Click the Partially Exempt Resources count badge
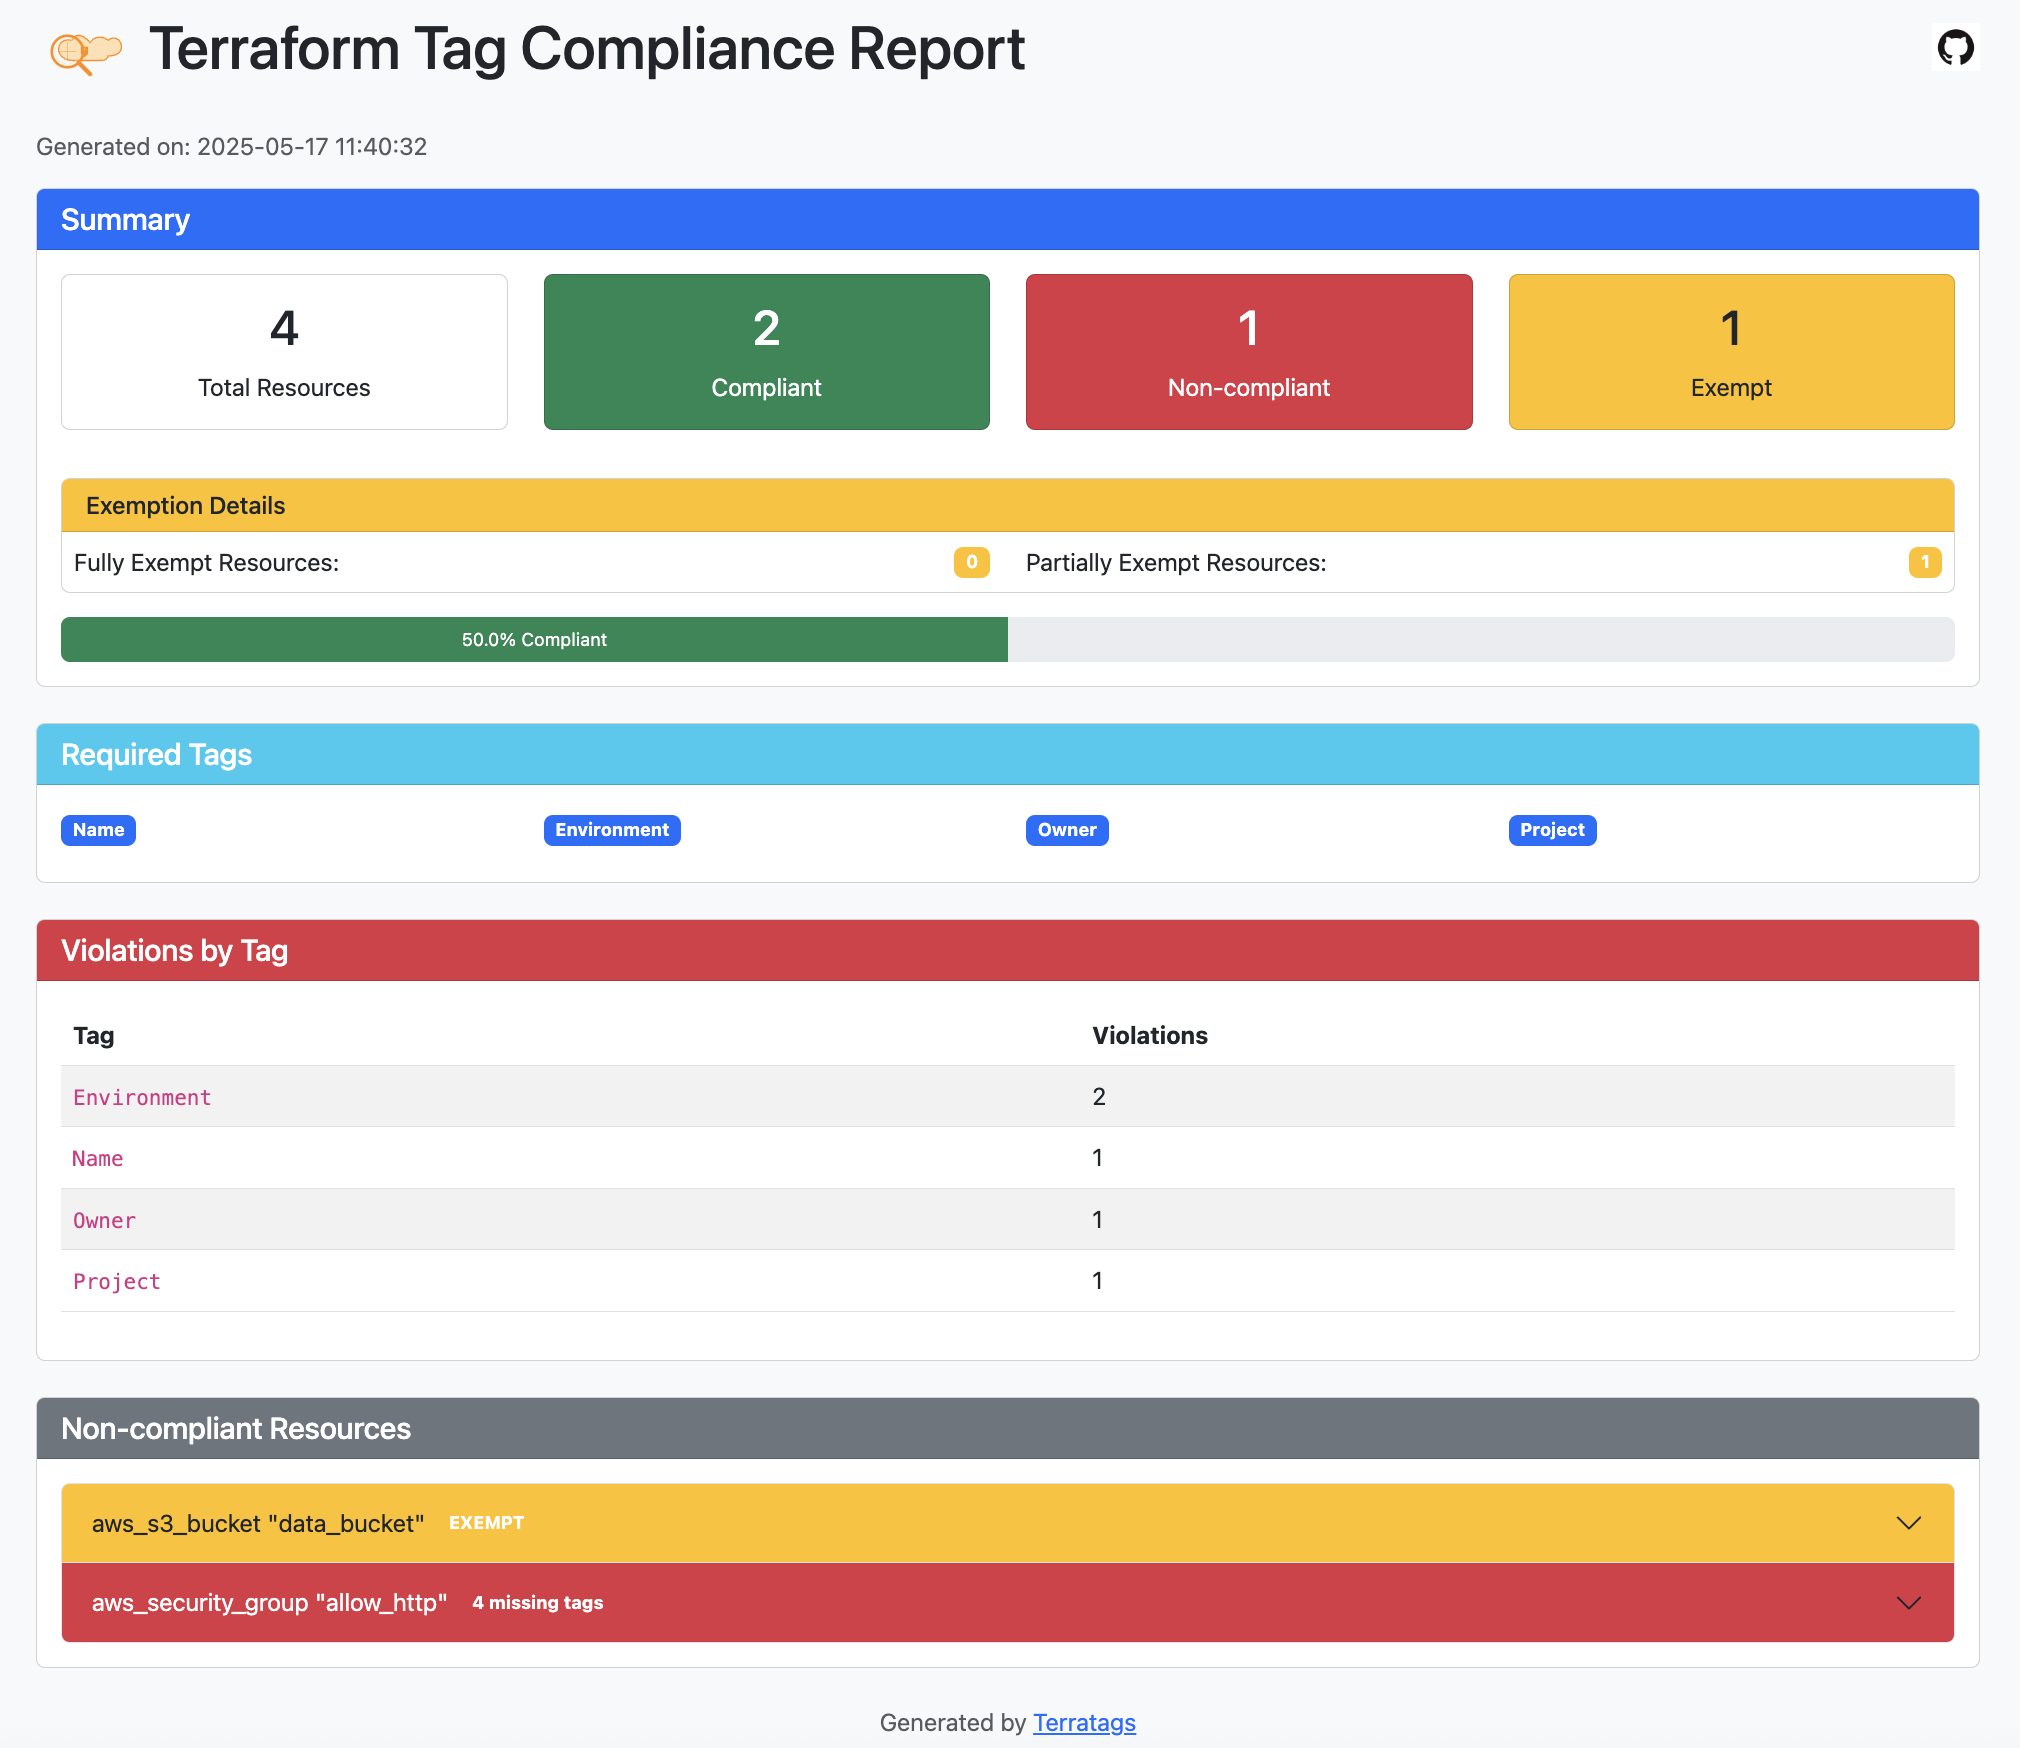The image size is (2020, 1748). 1924,563
